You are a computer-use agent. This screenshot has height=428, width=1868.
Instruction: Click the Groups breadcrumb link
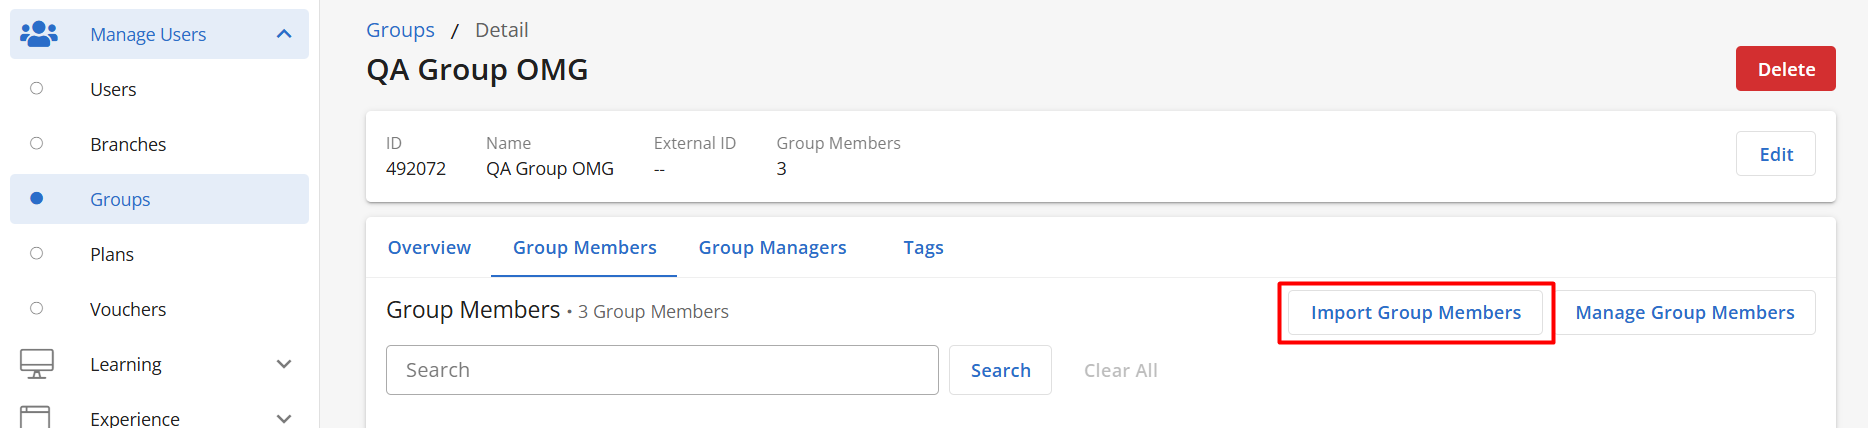click(400, 30)
